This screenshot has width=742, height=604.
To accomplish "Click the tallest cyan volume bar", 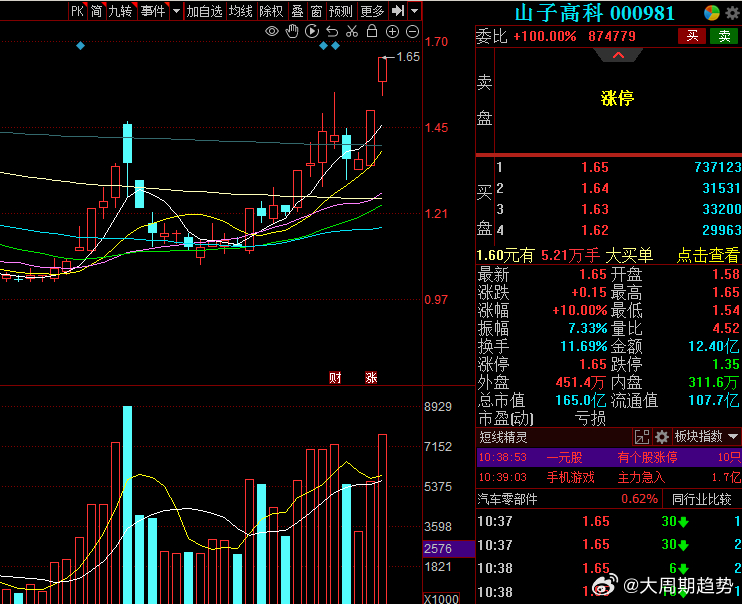I will coord(127,505).
